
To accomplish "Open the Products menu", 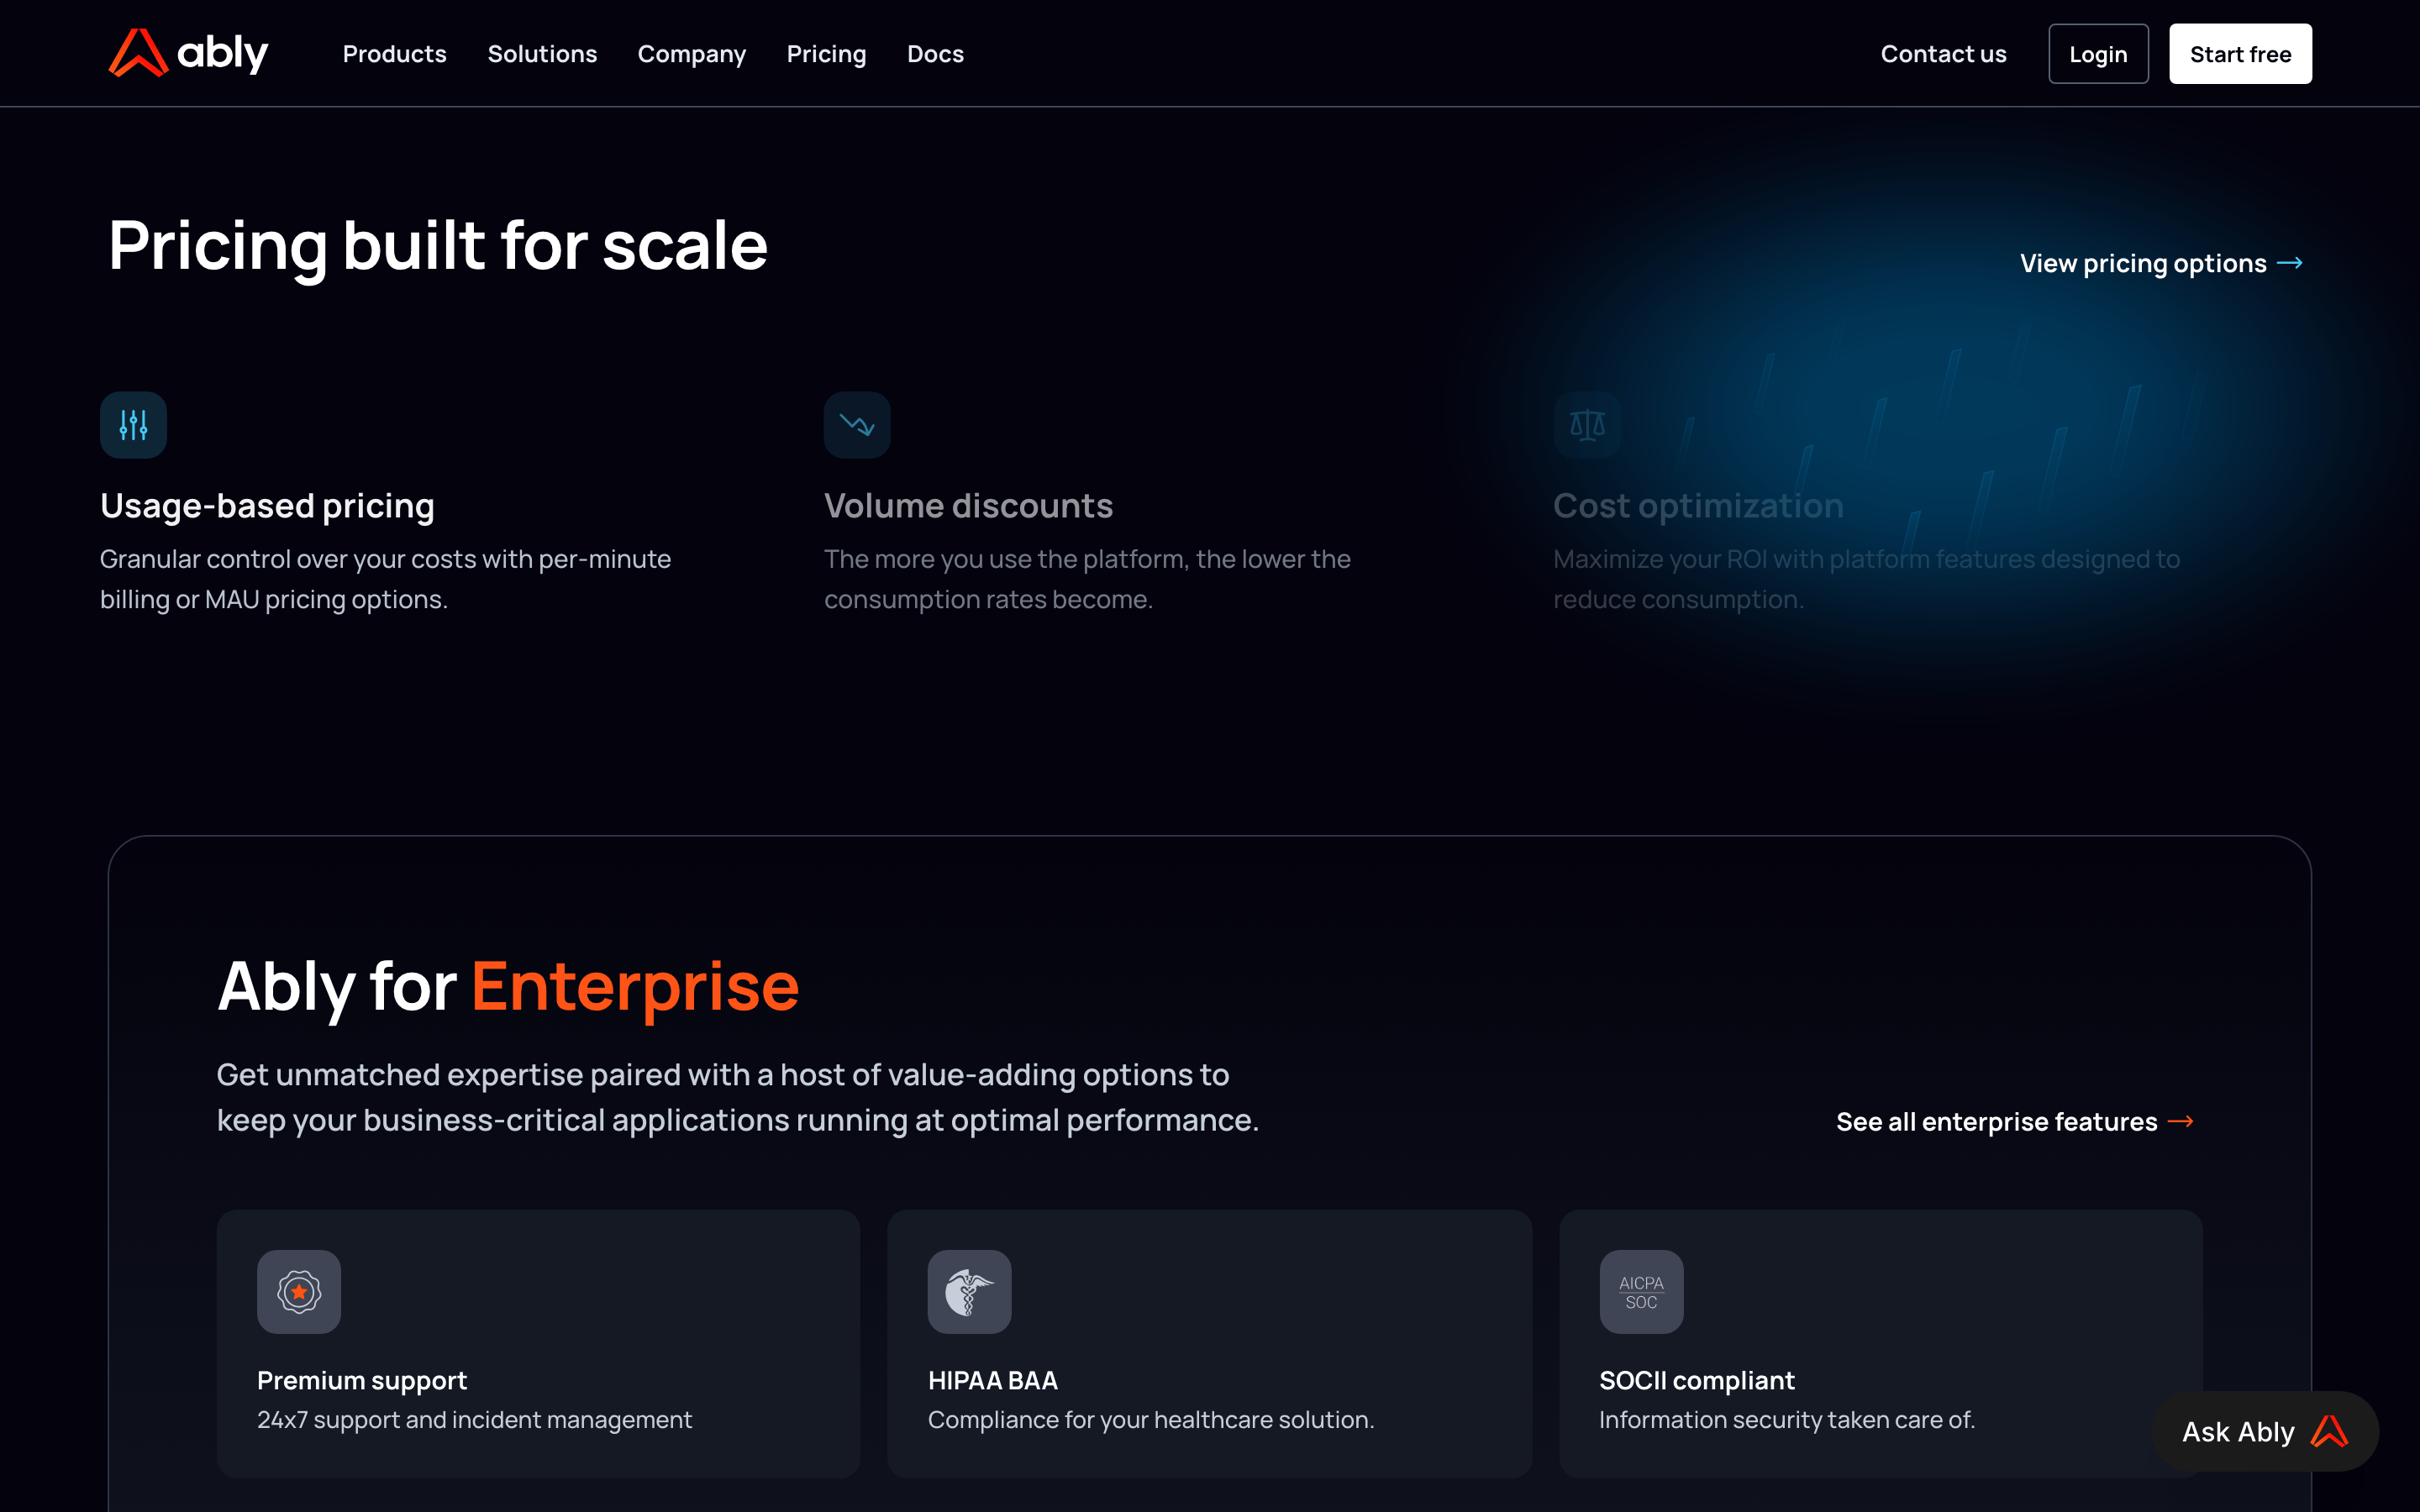I will click(394, 54).
